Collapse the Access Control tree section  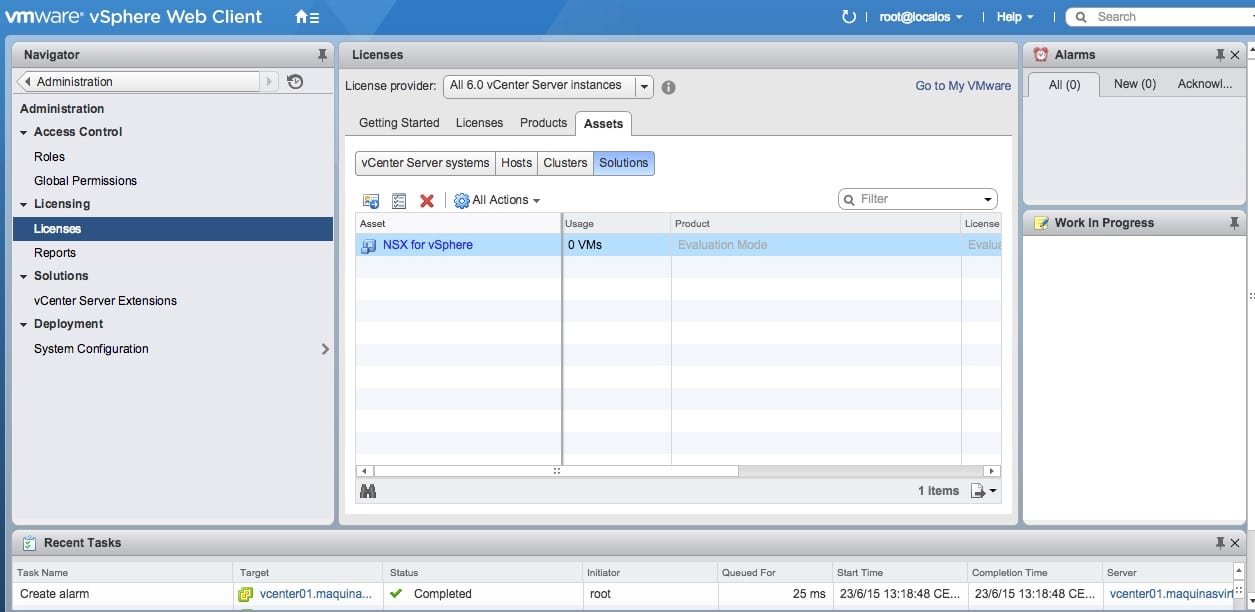click(25, 132)
